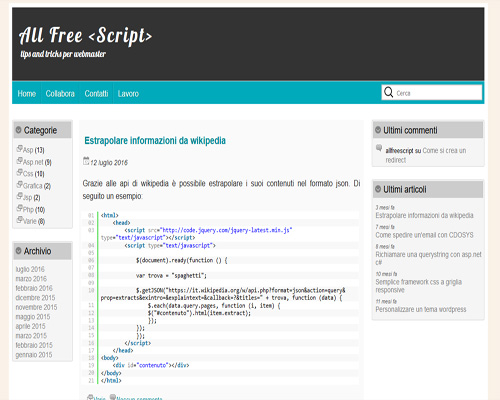Click code line $("#contenuto").html(item.extract);

point(199,313)
